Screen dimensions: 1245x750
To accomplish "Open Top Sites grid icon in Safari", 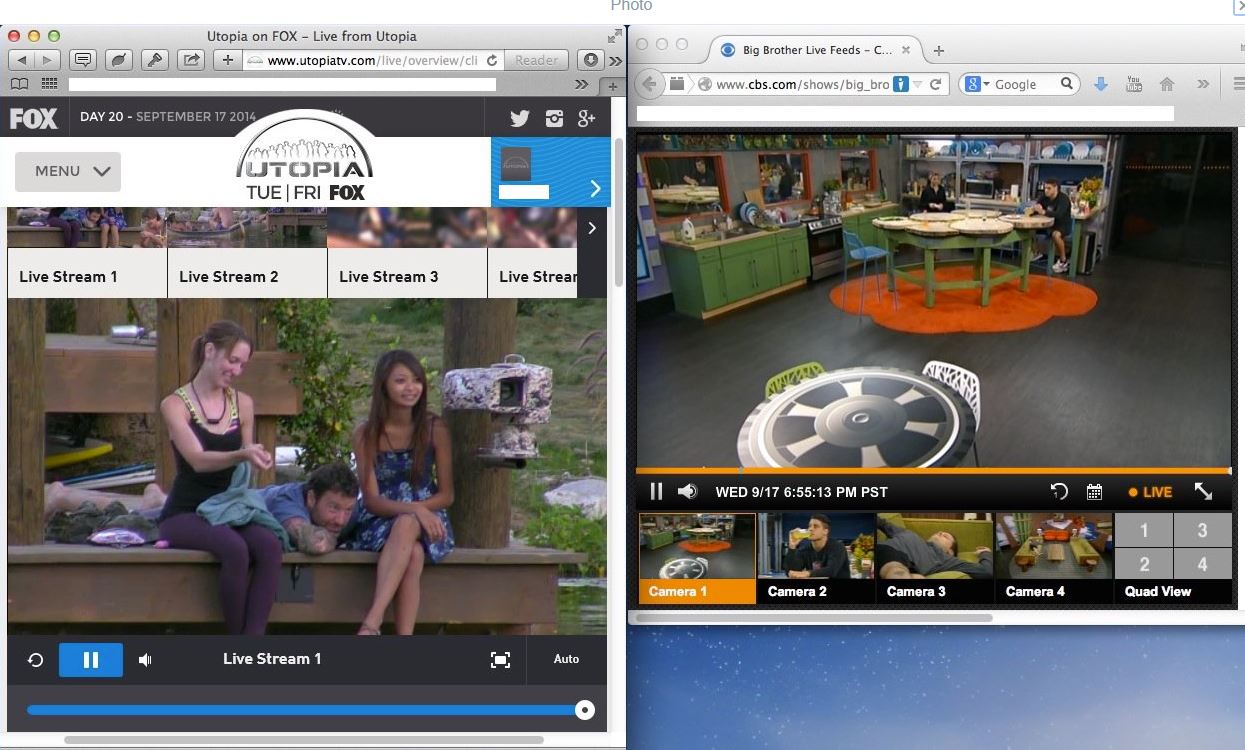I will pyautogui.click(x=49, y=85).
